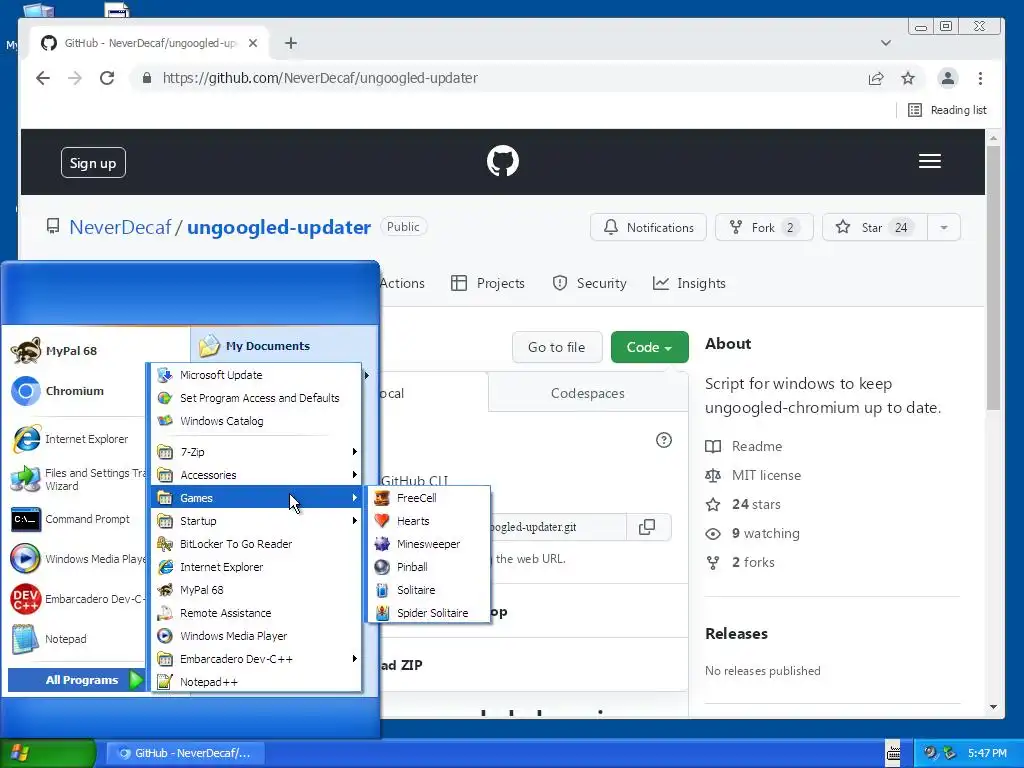The image size is (1024, 768).
Task: Expand the Accessories program folder
Action: coord(256,475)
